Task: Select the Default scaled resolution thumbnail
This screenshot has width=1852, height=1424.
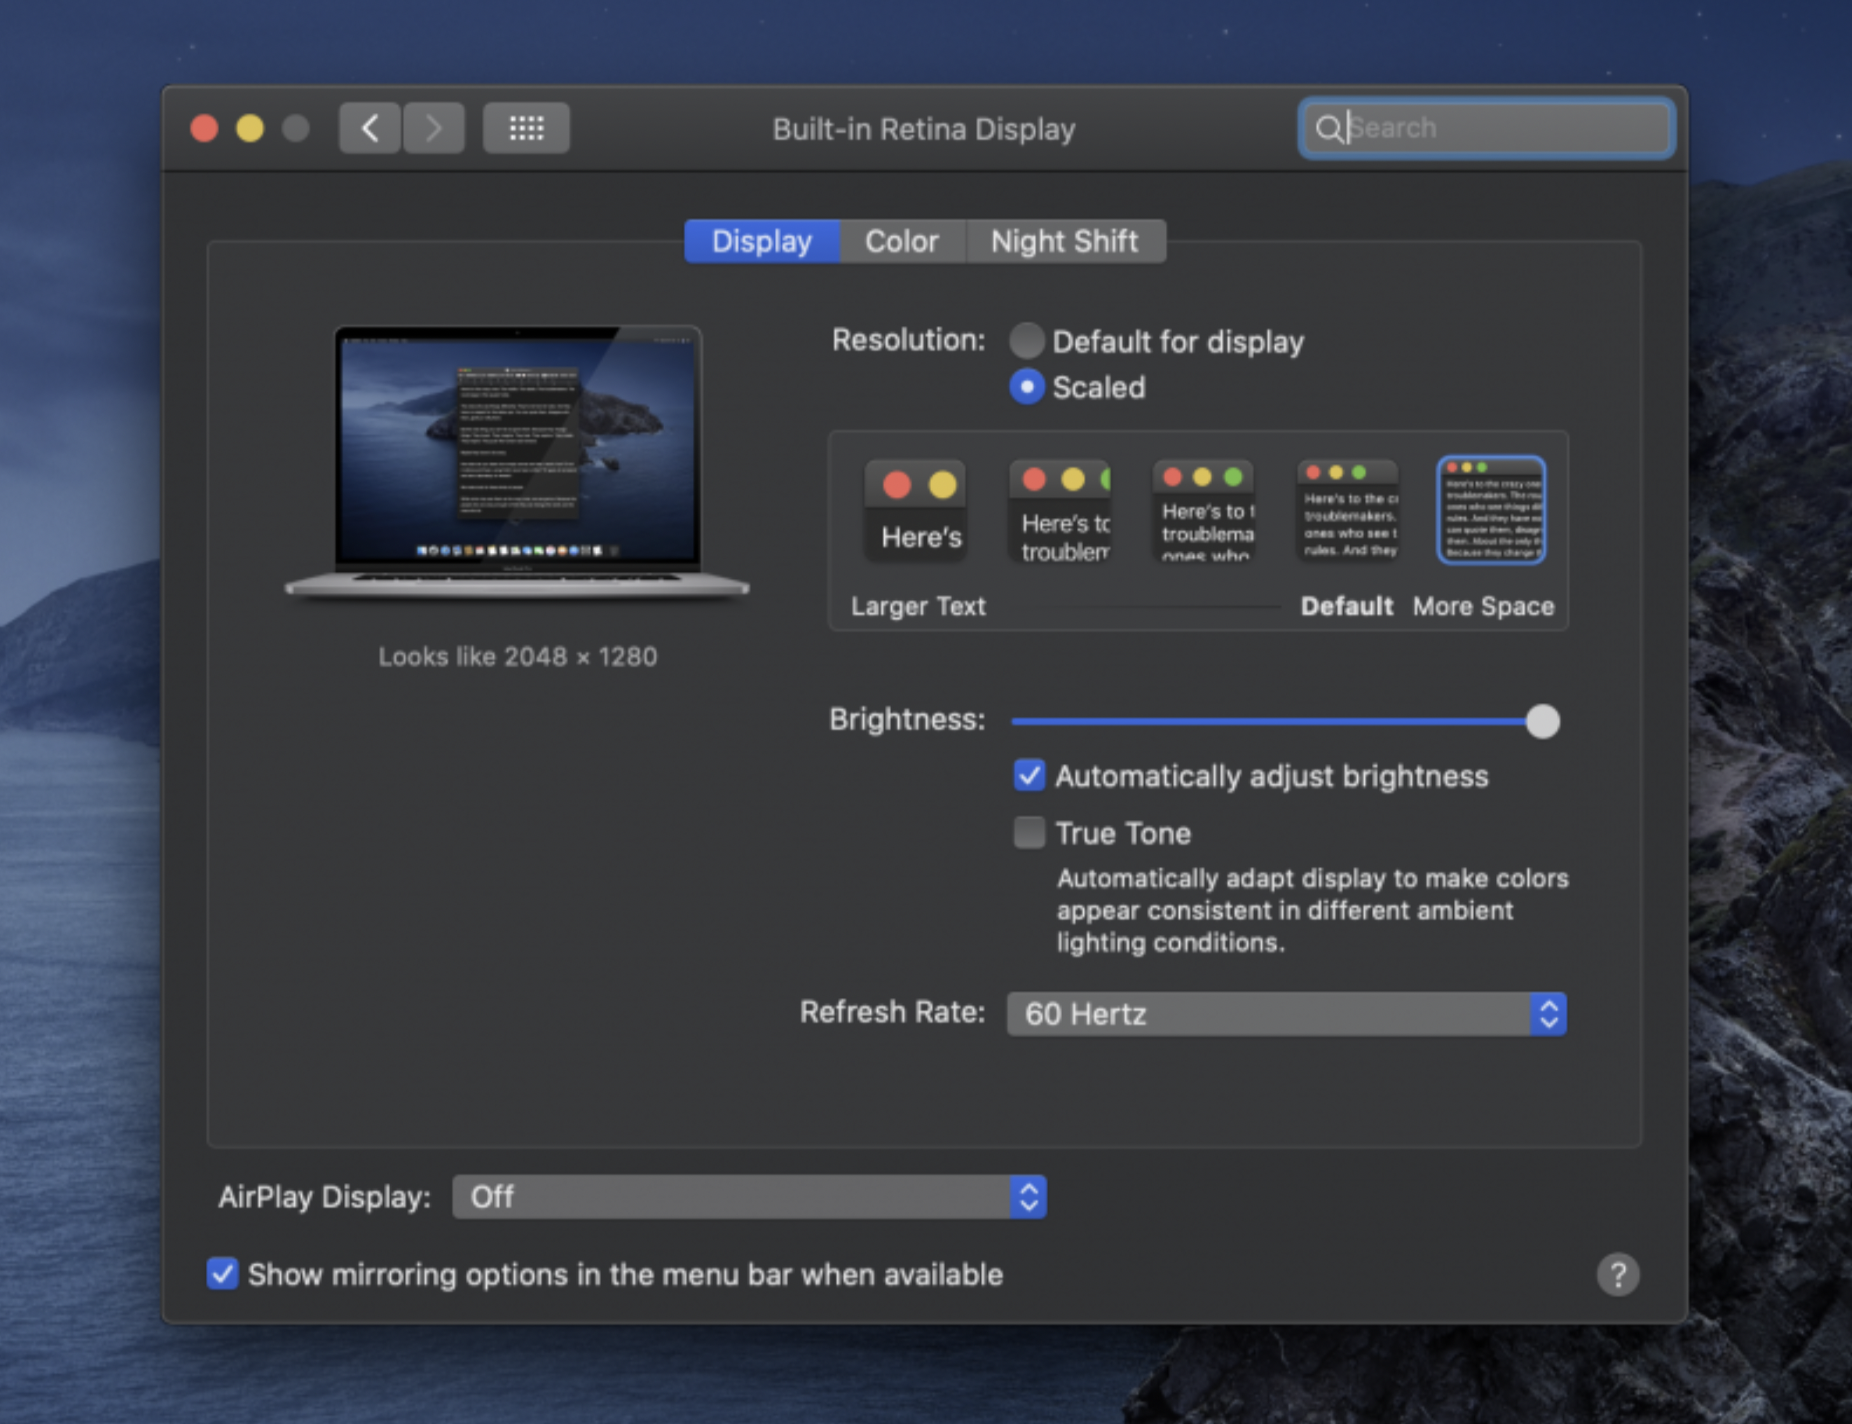Action: pos(1348,510)
